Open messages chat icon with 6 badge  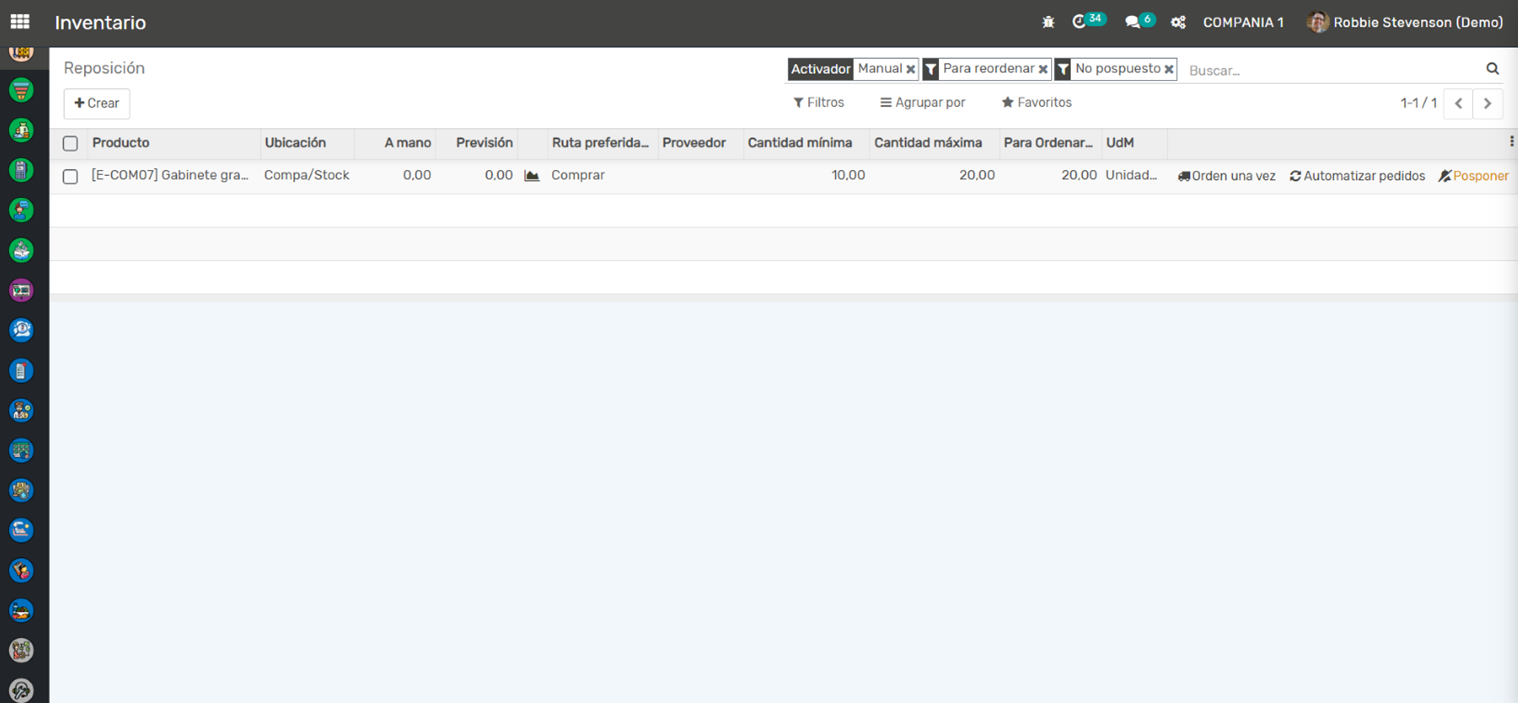point(1133,22)
